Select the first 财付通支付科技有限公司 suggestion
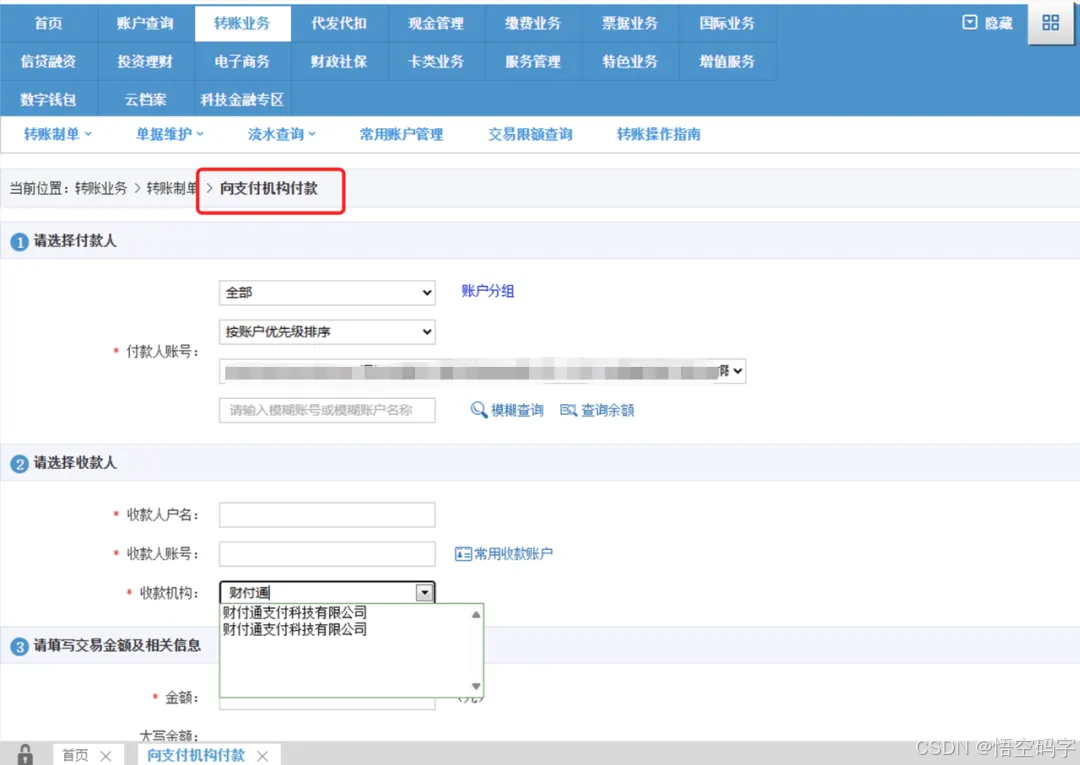The height and width of the screenshot is (765, 1080). coord(295,612)
